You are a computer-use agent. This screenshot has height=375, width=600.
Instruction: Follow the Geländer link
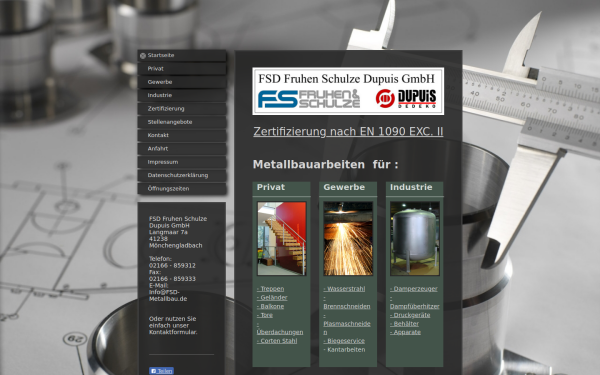pyautogui.click(x=272, y=298)
